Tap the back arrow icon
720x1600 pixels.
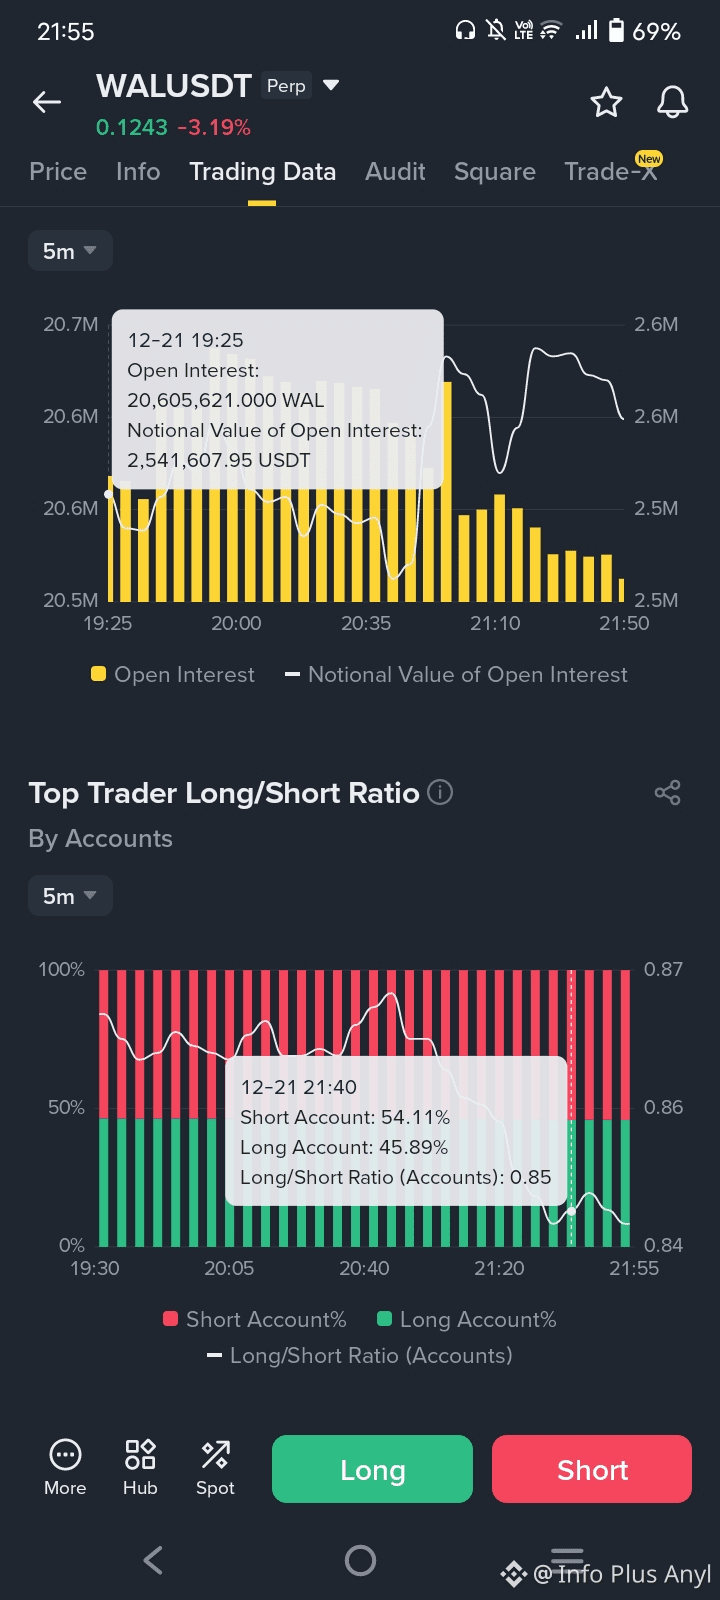point(47,102)
